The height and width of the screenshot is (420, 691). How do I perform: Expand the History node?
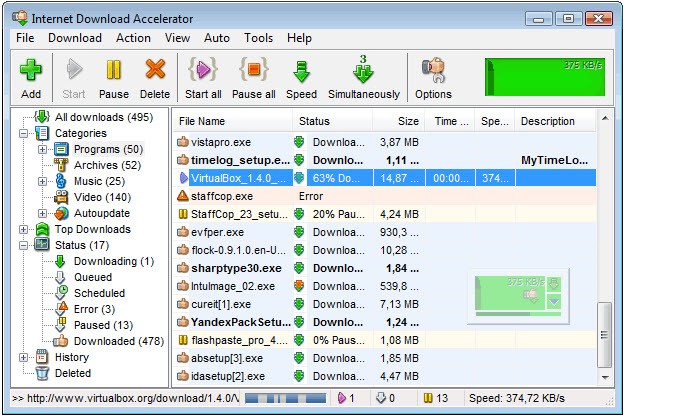coord(23,357)
